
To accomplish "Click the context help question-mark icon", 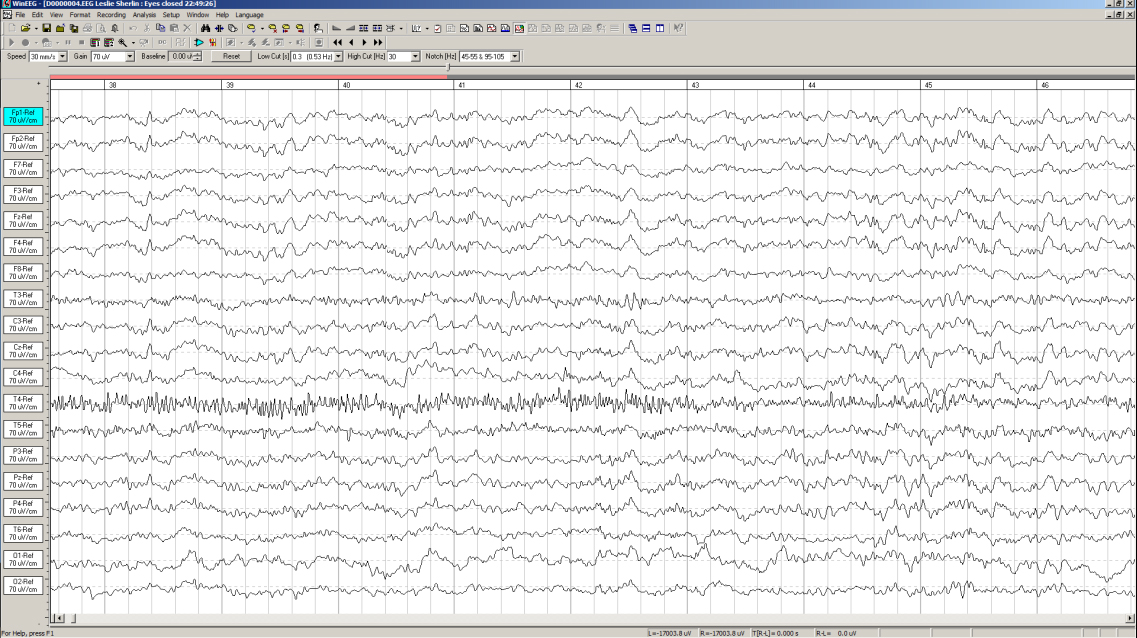I will click(678, 28).
